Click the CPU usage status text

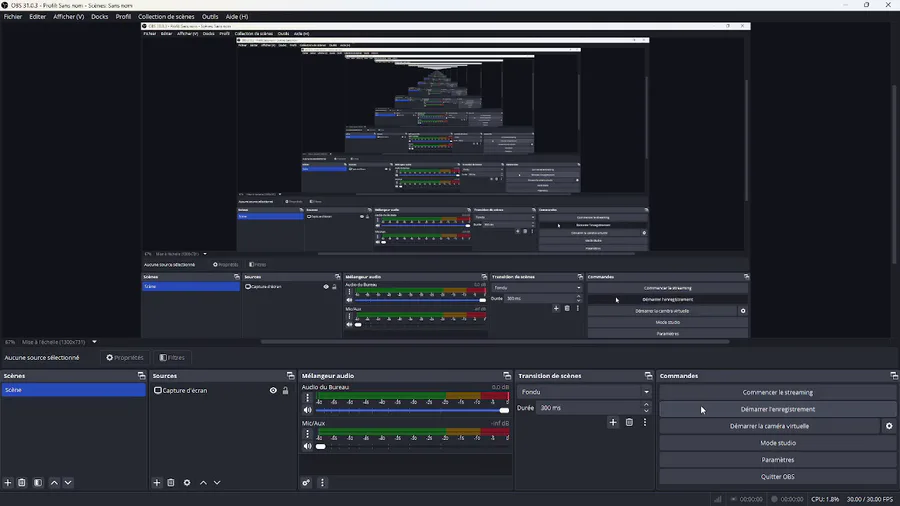[825, 499]
